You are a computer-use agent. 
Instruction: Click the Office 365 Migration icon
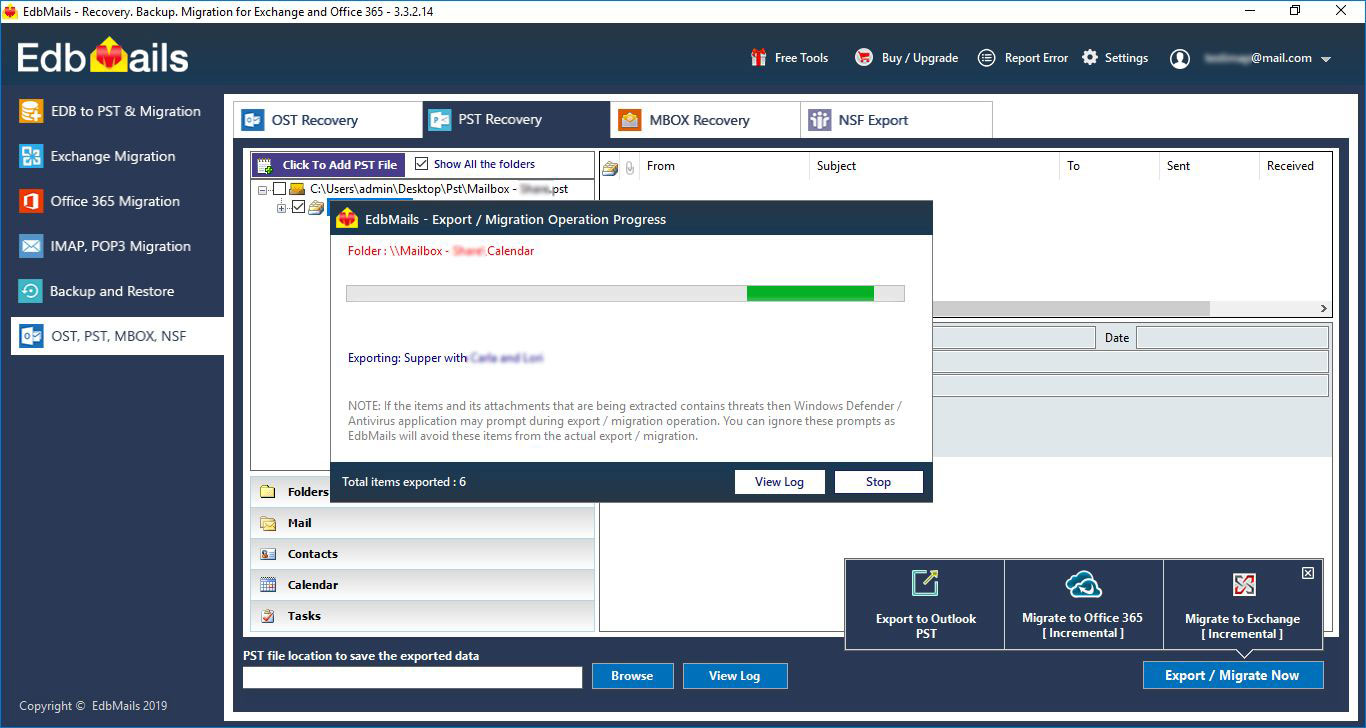31,201
